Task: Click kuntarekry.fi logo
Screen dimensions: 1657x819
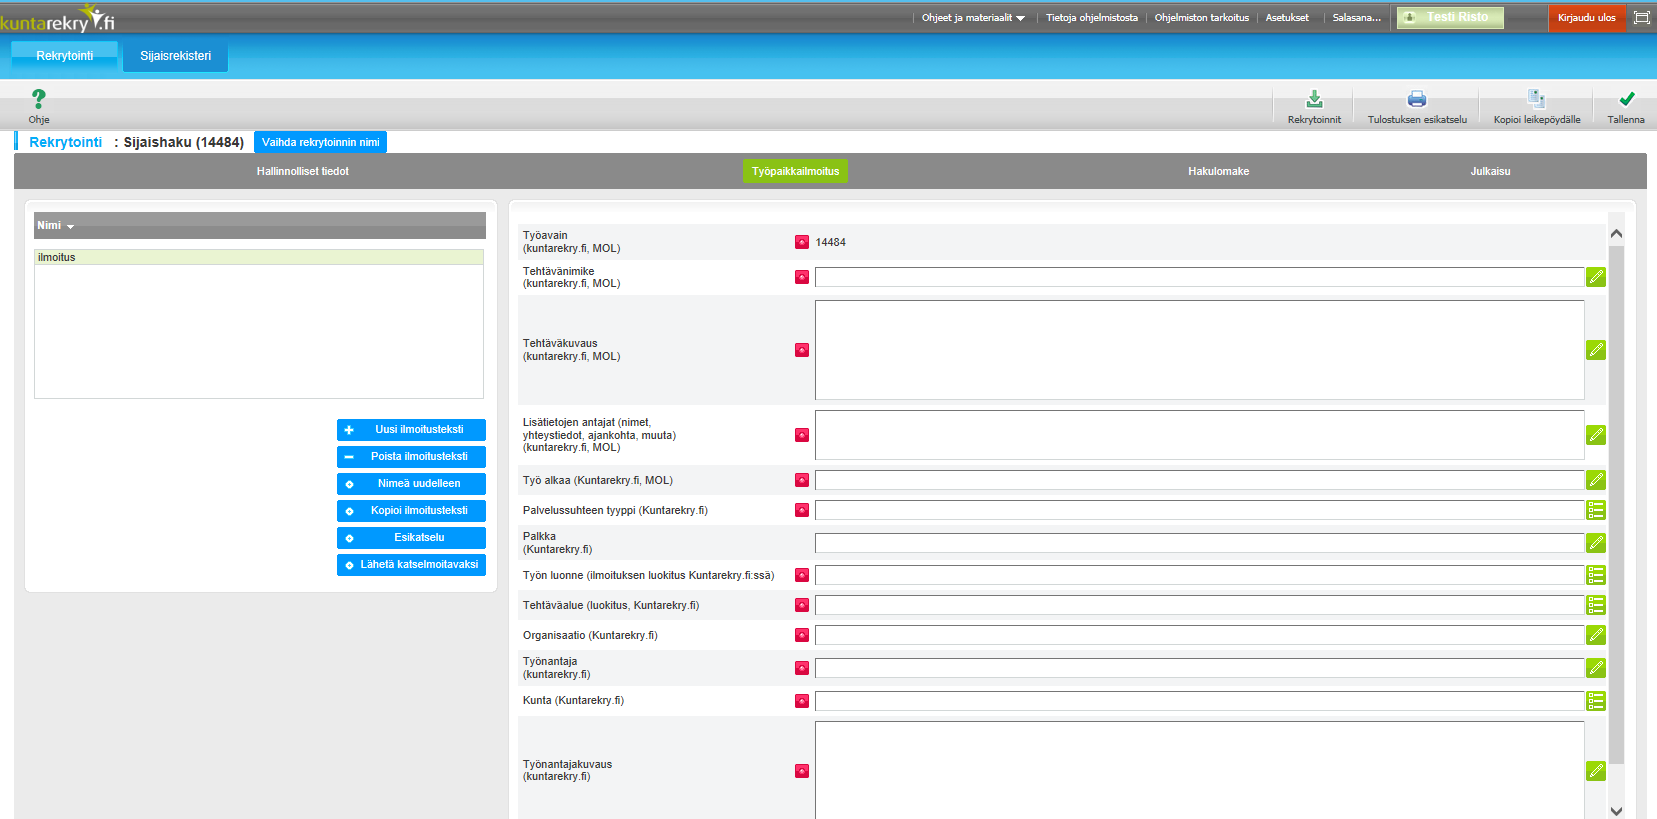Action: 57,18
